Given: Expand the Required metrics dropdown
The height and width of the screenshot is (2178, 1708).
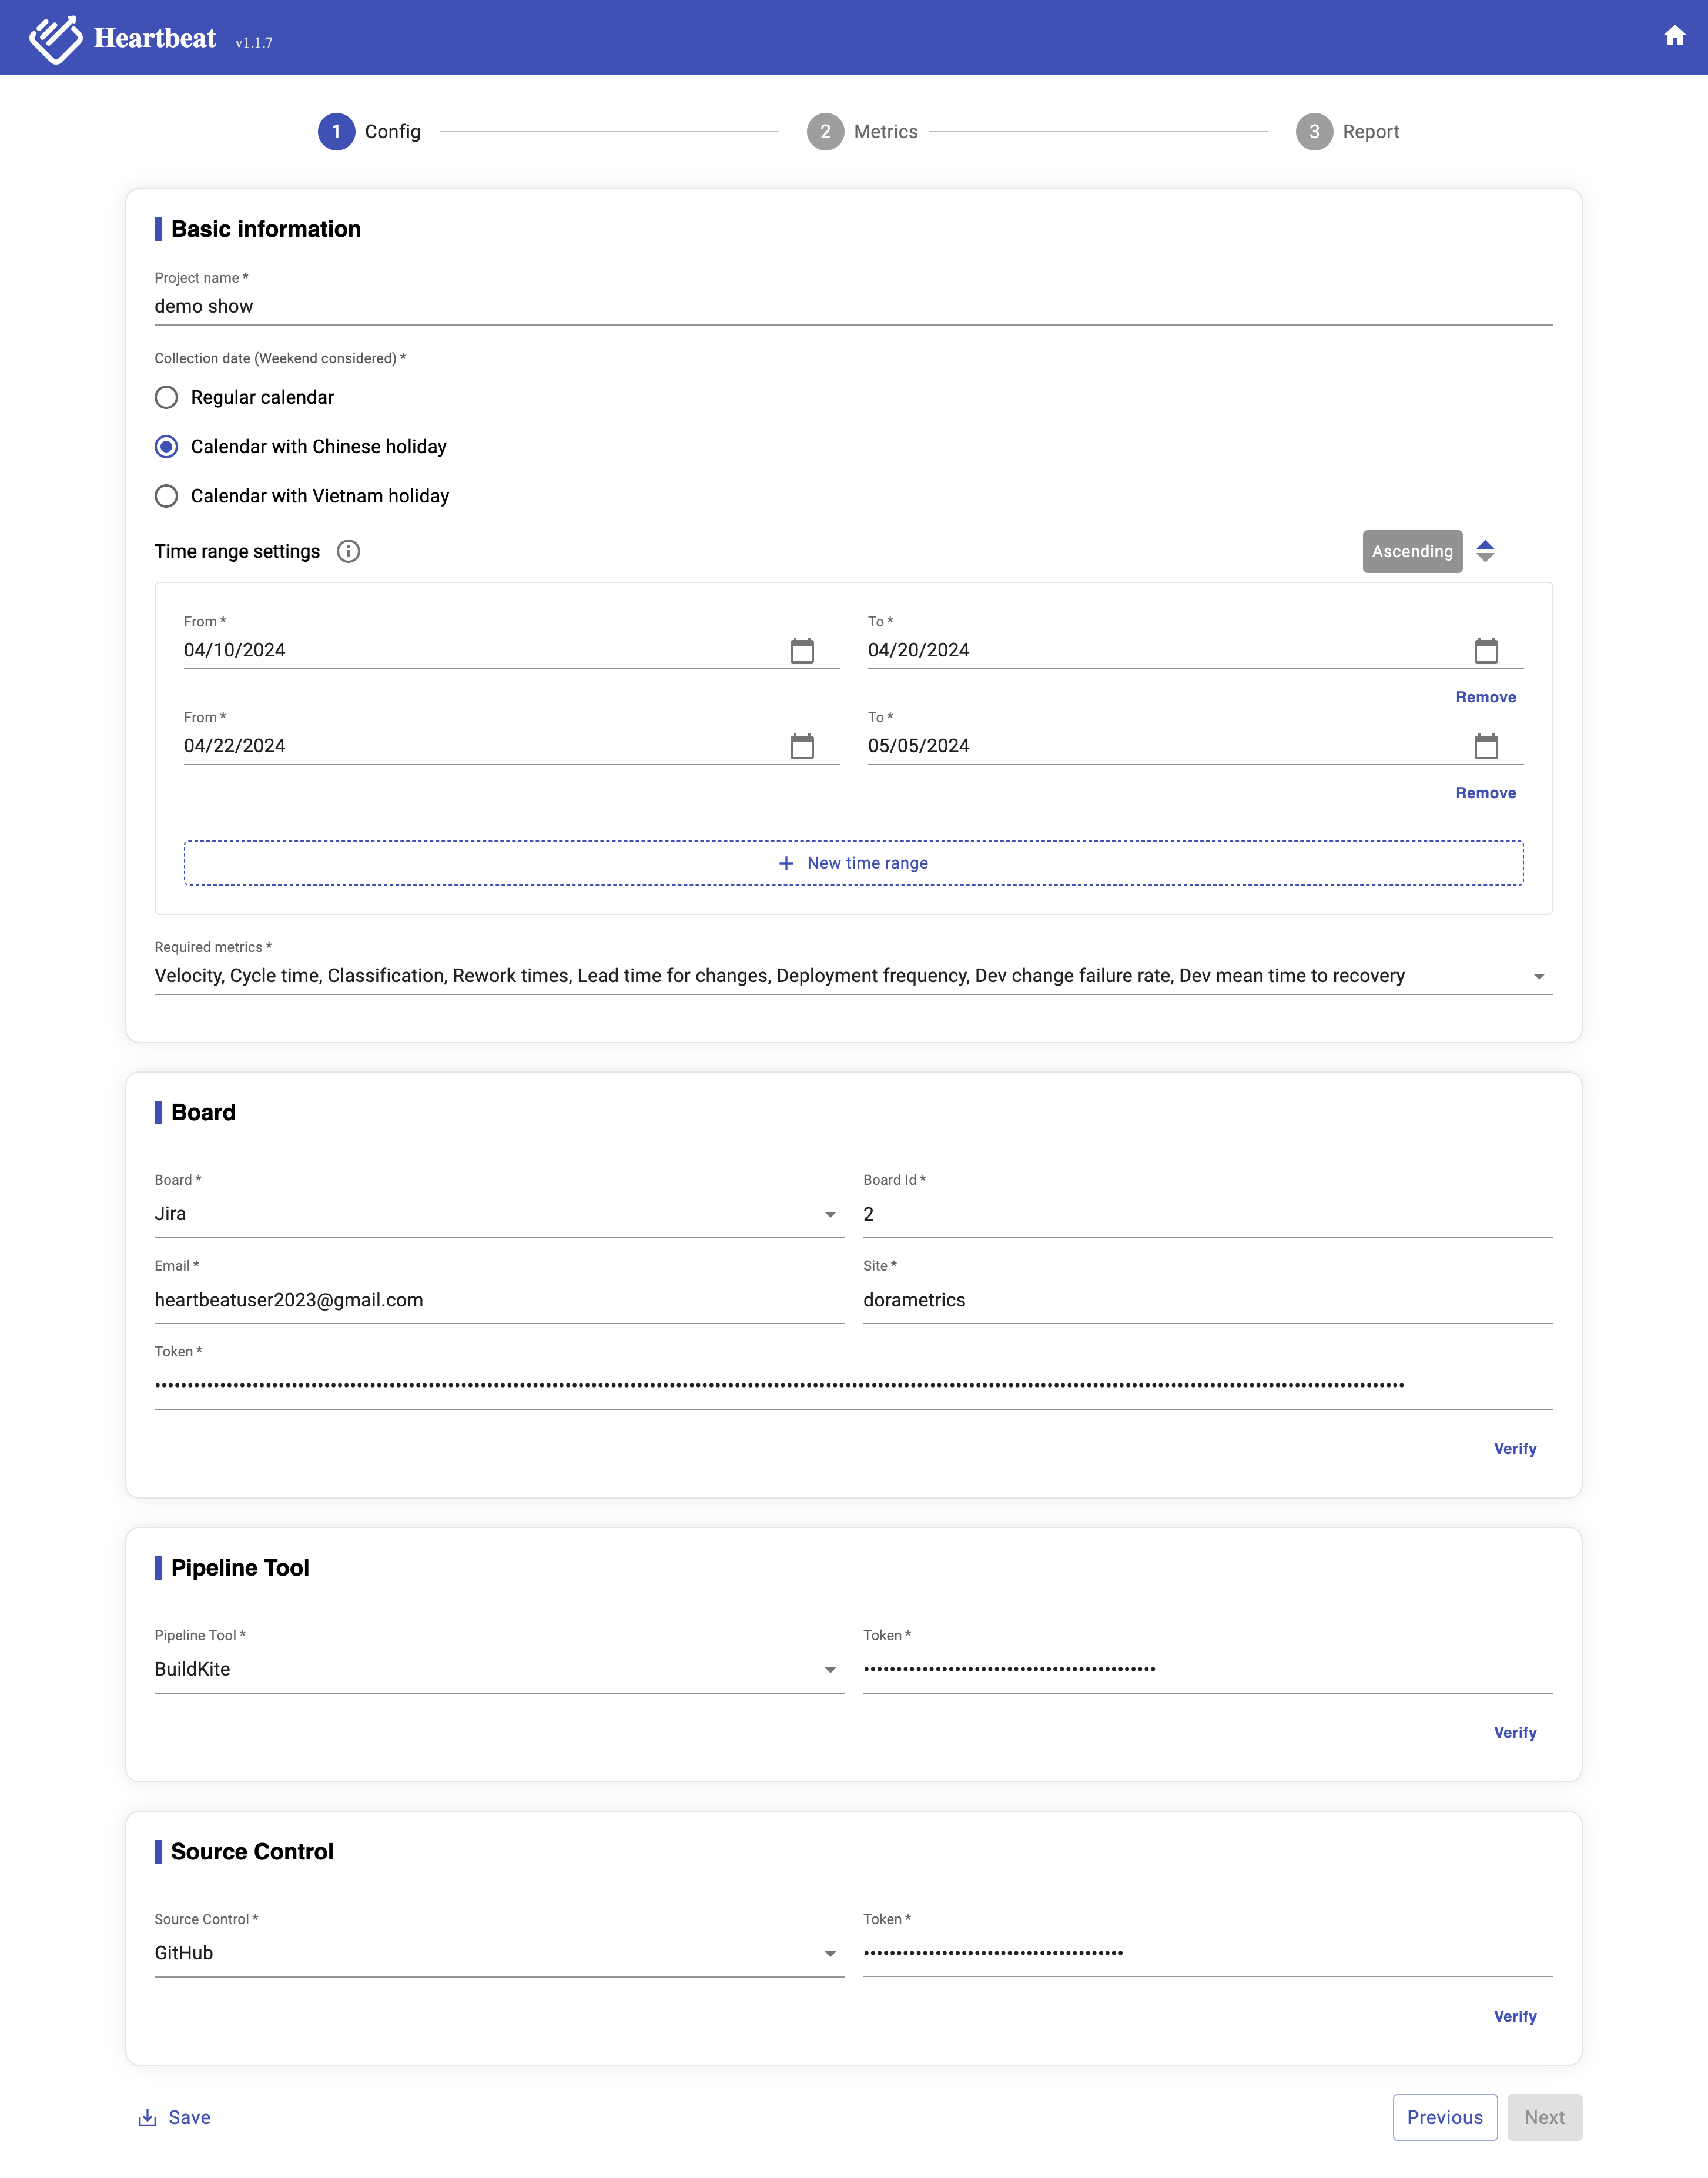Looking at the screenshot, I should click(x=1538, y=977).
